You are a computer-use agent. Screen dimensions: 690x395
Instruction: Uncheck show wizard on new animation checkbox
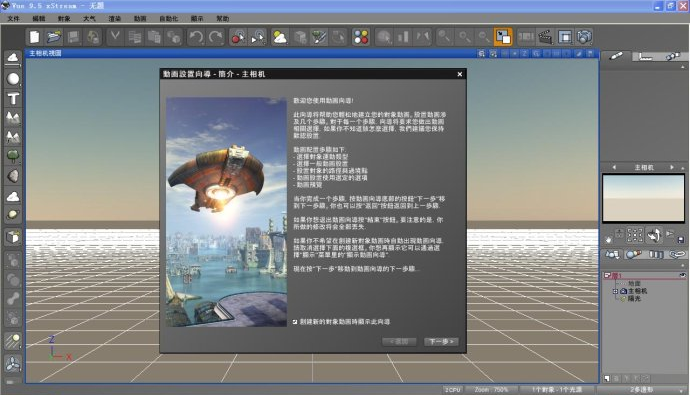295,322
